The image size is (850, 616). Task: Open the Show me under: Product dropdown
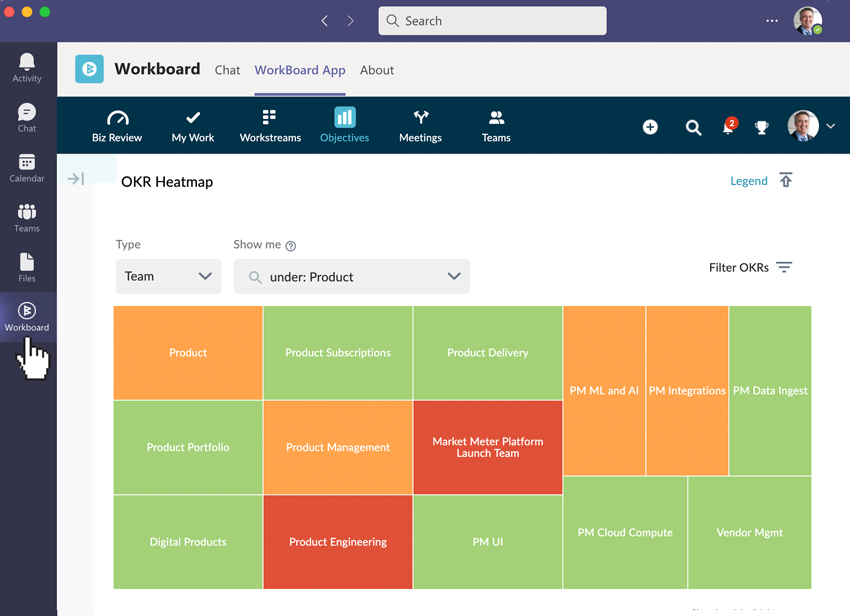(351, 277)
